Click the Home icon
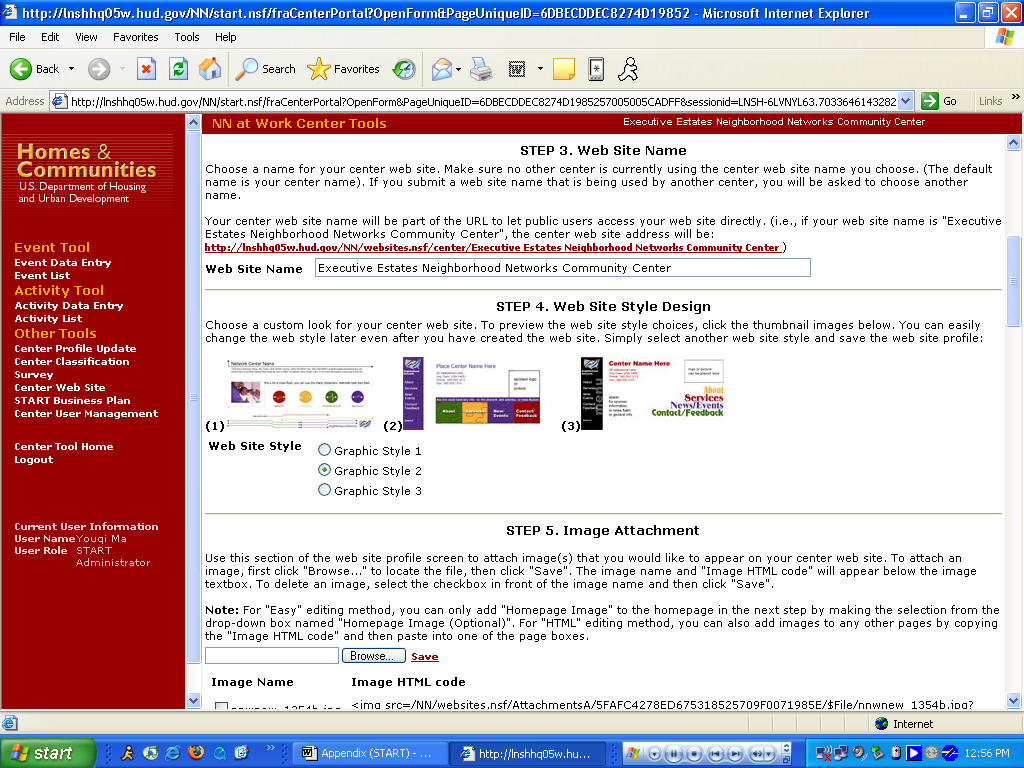This screenshot has width=1024, height=768. click(x=210, y=69)
